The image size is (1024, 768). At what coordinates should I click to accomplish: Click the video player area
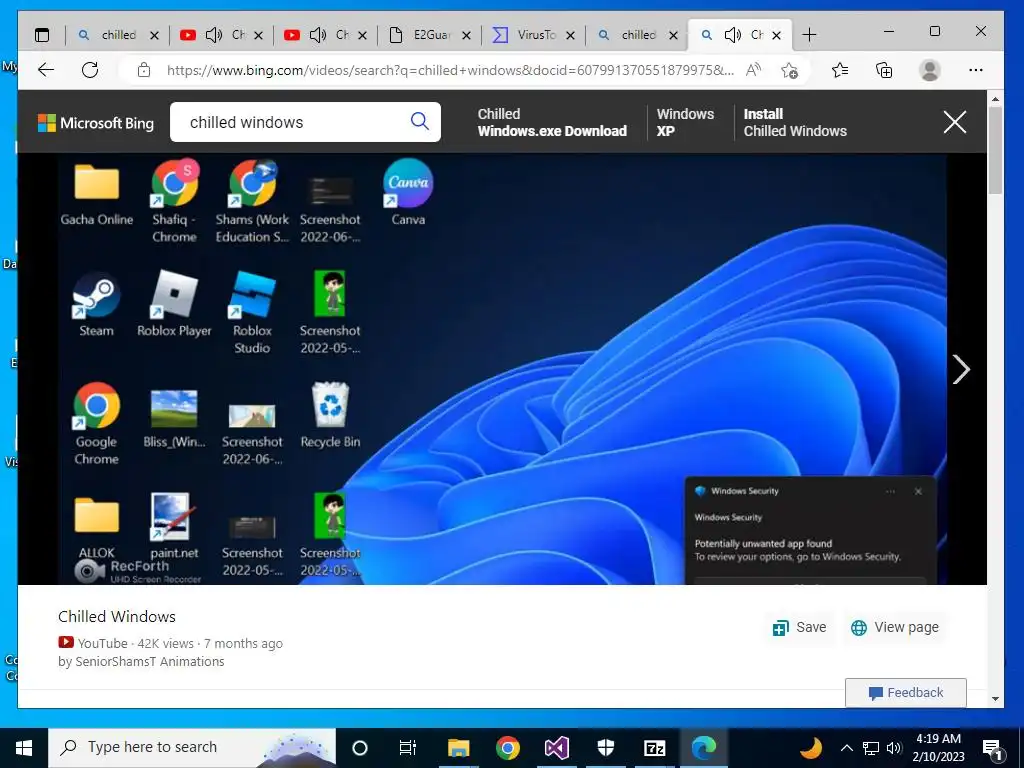pyautogui.click(x=502, y=369)
